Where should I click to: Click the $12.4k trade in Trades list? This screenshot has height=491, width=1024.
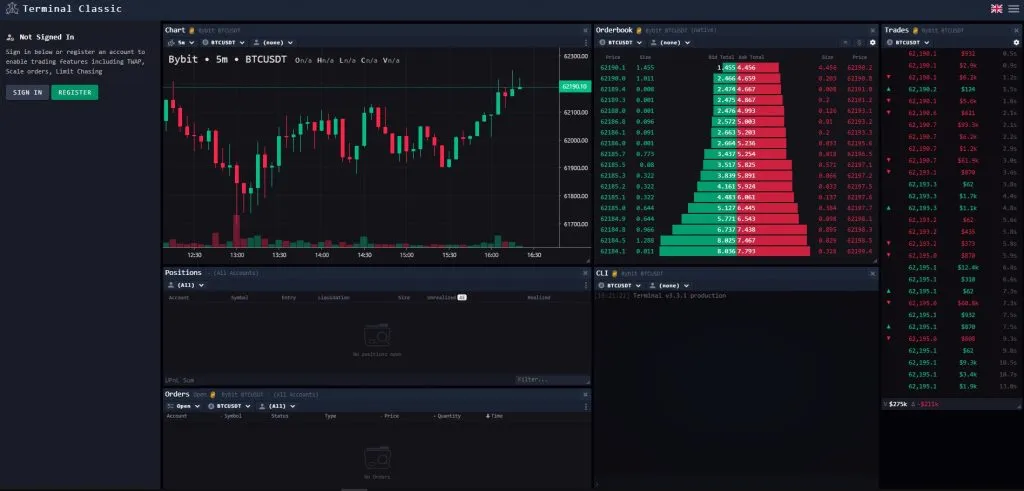click(968, 268)
